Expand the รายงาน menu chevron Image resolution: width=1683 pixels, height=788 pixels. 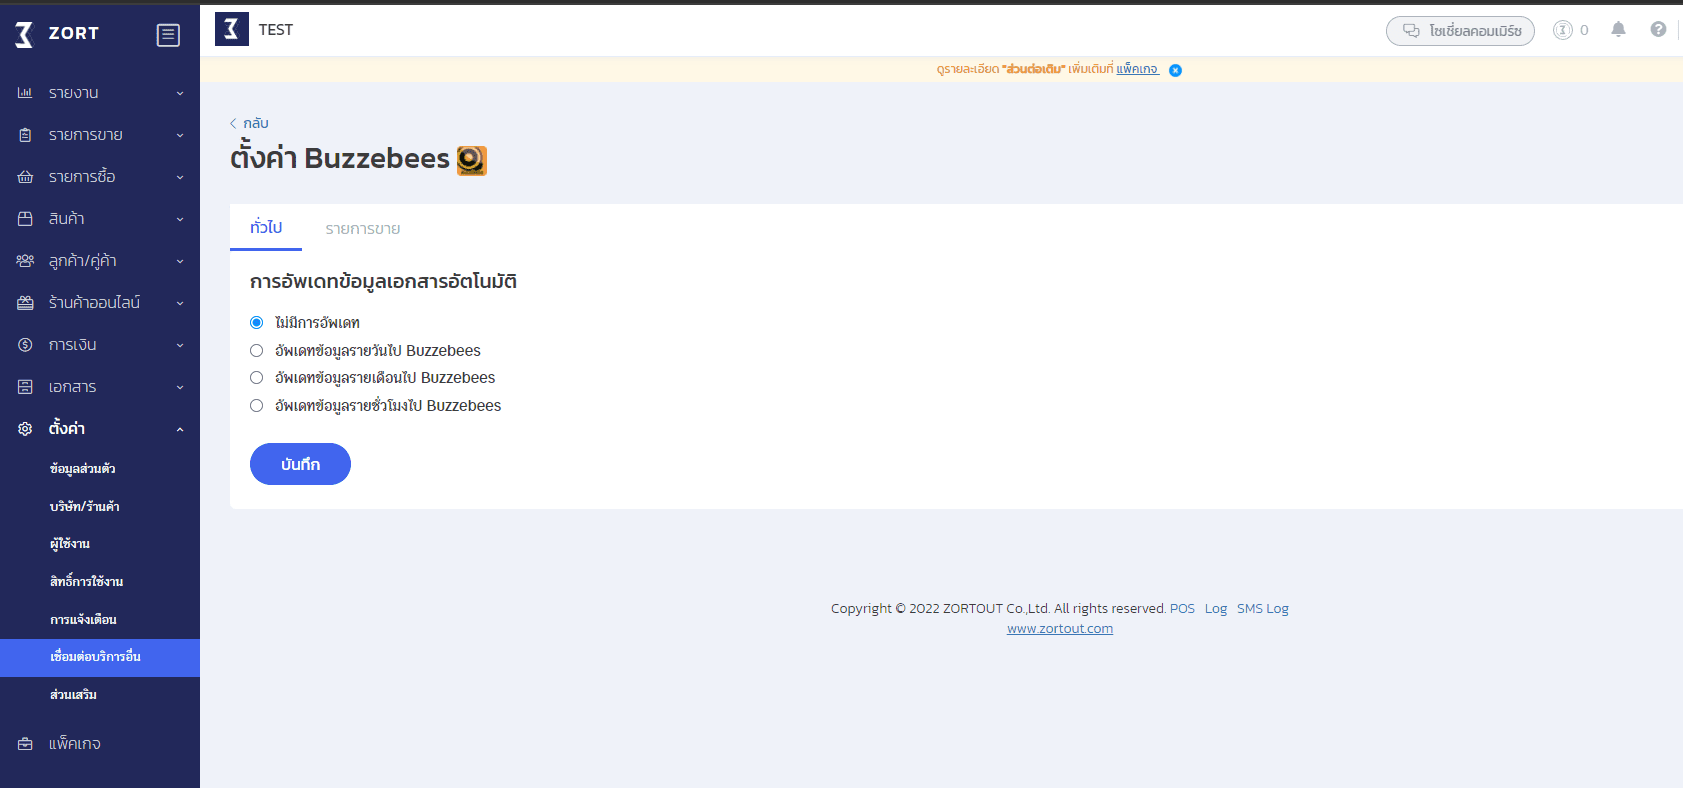[180, 93]
